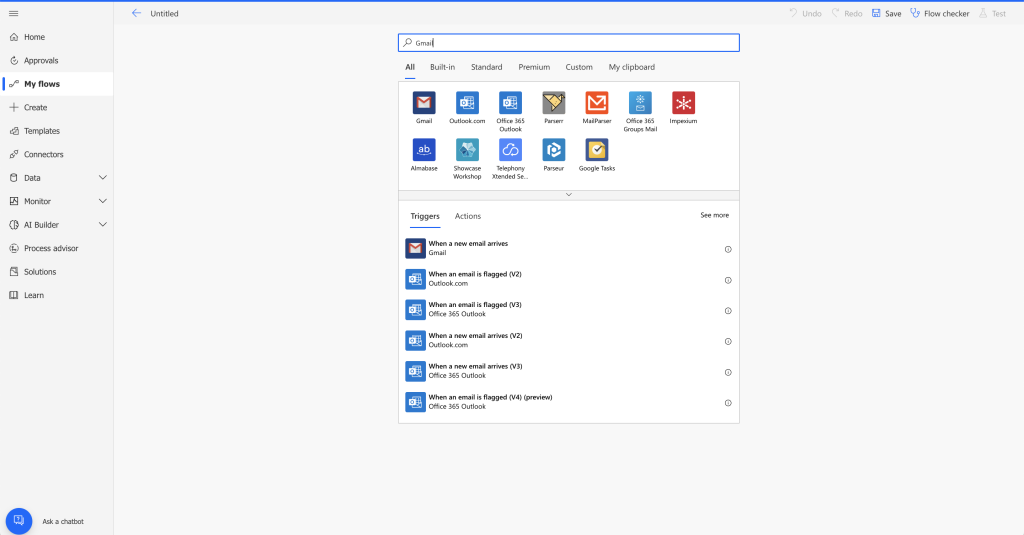
Task: Open the Ask a chatbot bubble
Action: pyautogui.click(x=19, y=521)
